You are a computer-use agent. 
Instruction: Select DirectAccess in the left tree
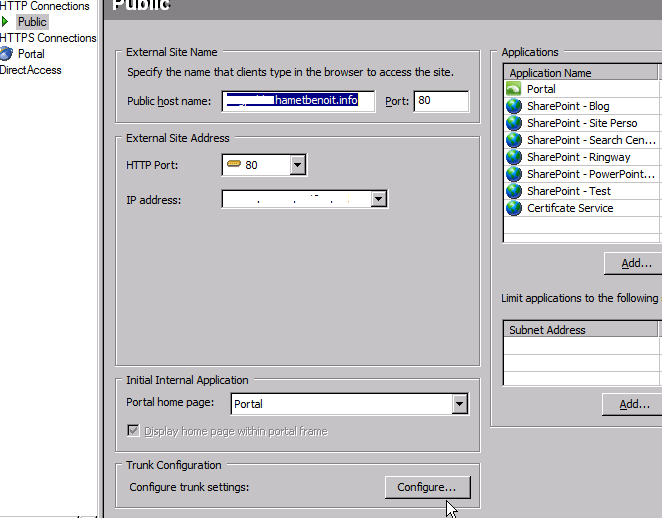click(31, 70)
